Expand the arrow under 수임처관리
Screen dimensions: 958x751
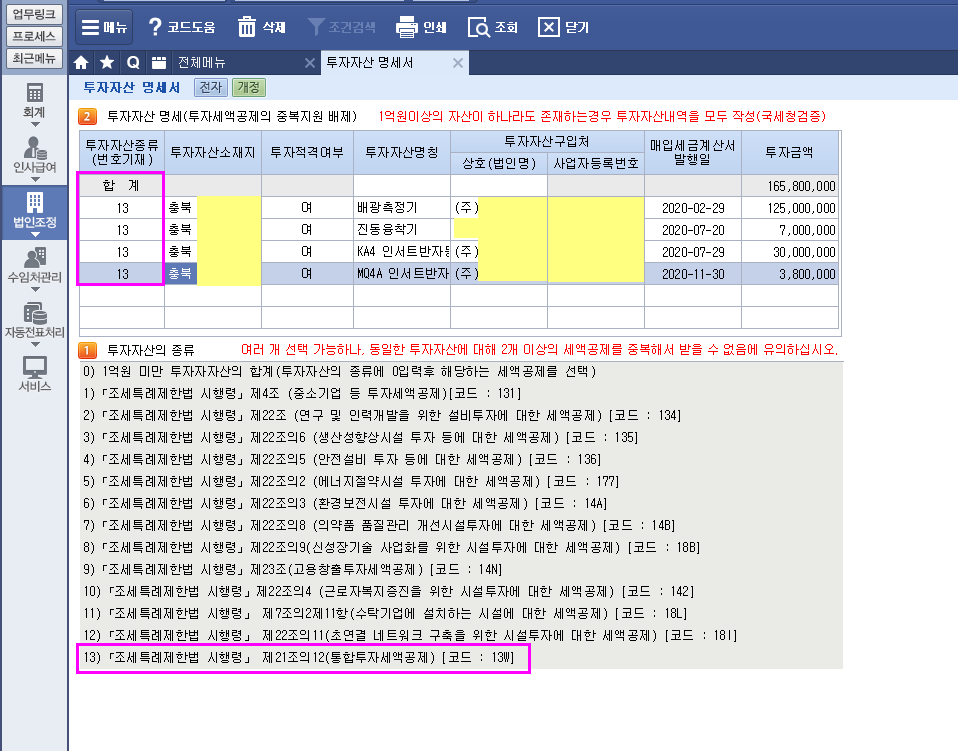coord(35,290)
